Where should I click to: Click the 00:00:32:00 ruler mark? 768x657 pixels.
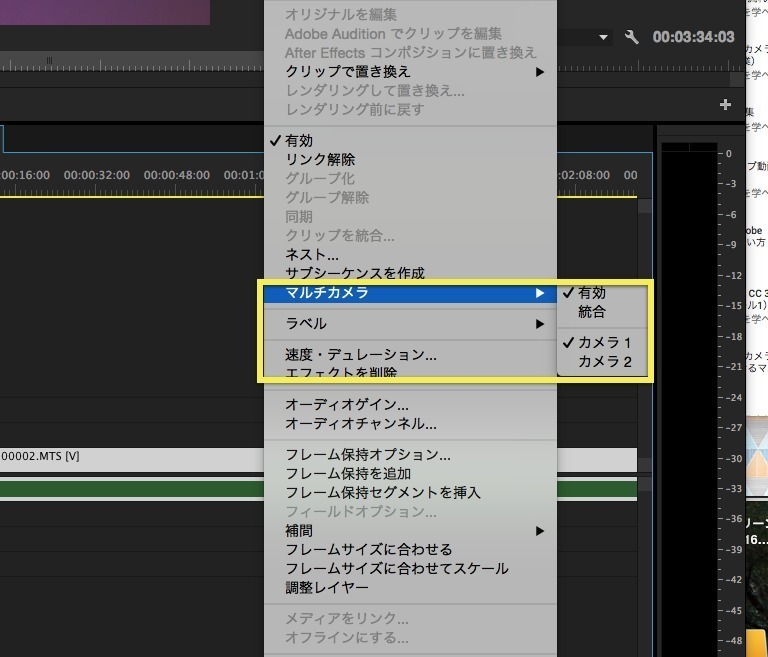pyautogui.click(x=96, y=175)
